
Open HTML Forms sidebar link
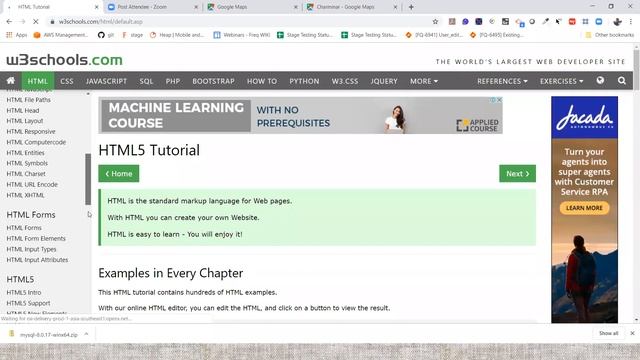pos(24,228)
